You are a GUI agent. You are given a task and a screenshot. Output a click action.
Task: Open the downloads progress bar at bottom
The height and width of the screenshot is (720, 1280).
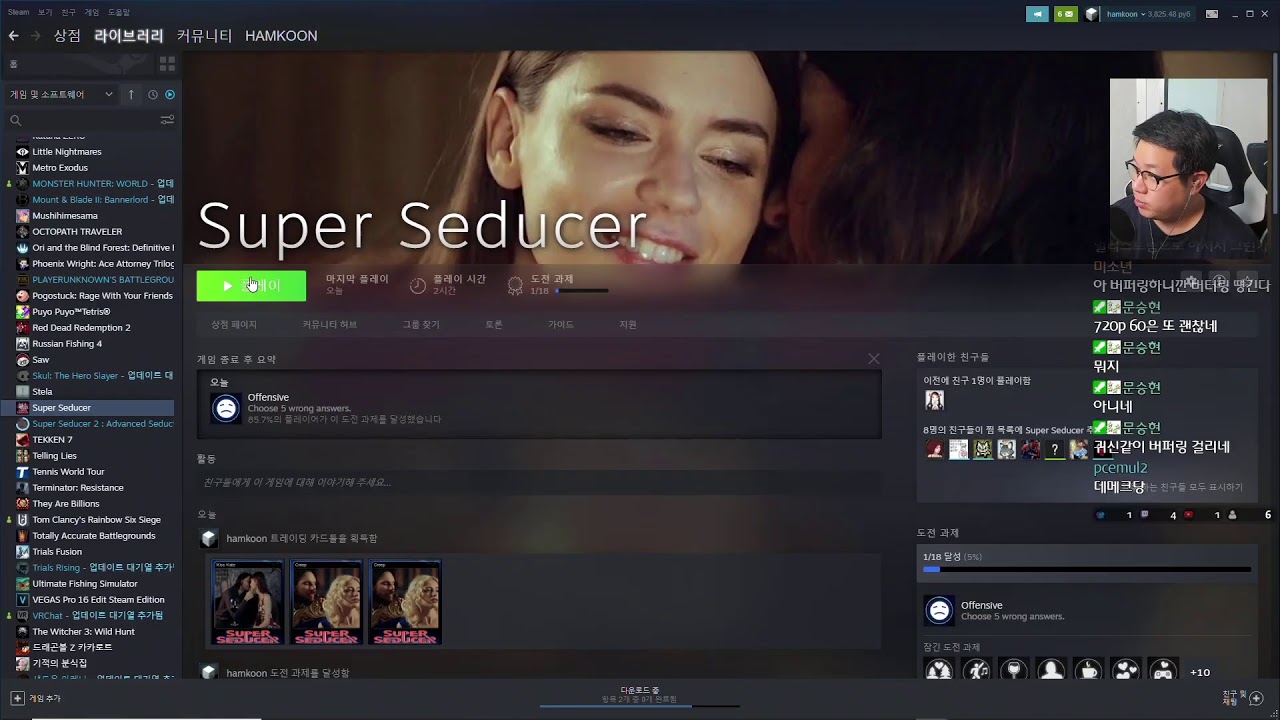640,706
